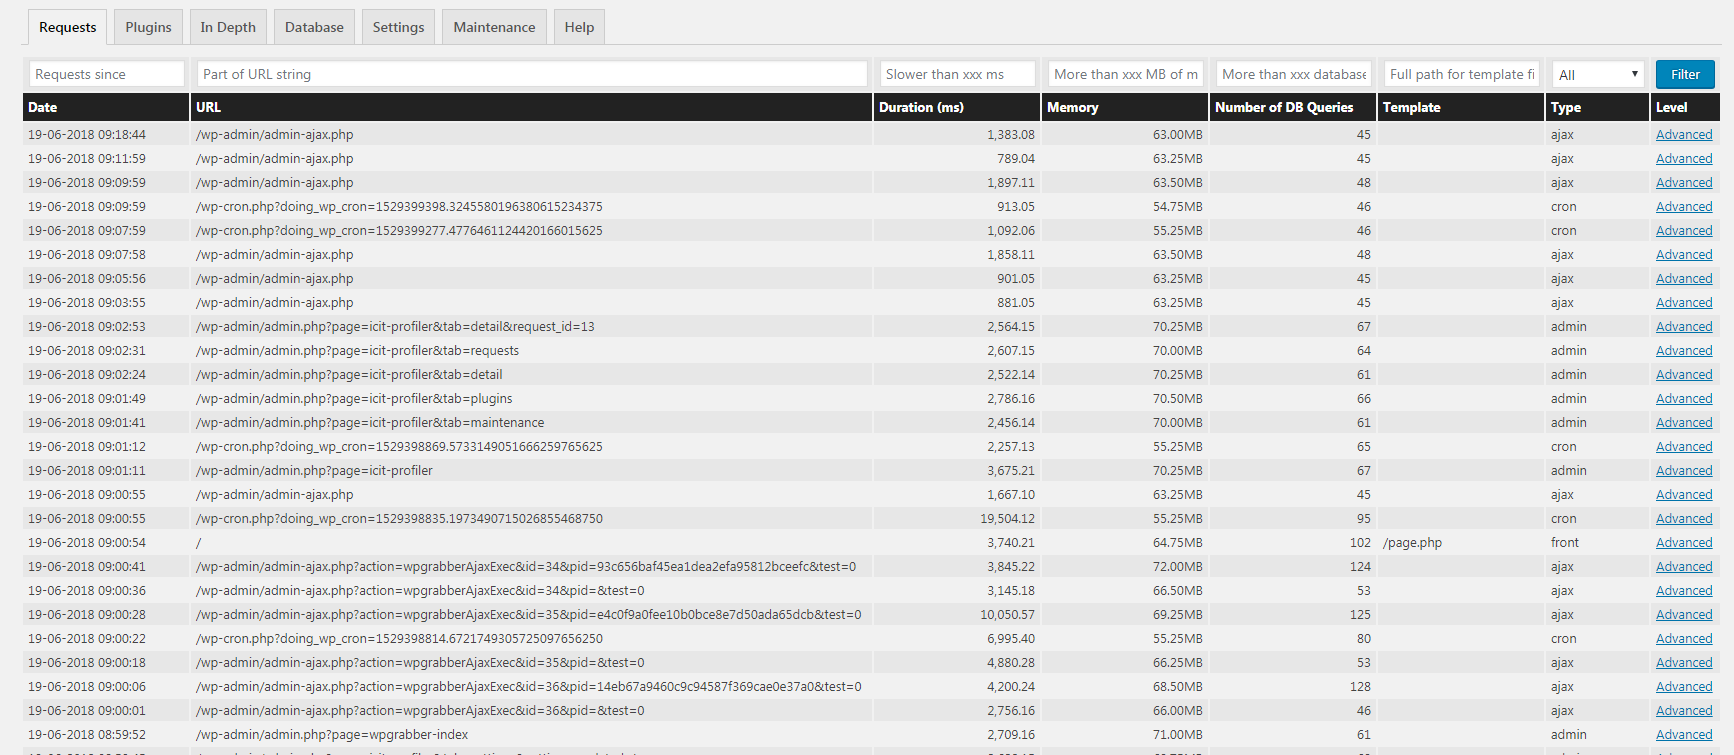Screen dimensions: 1734x755
Task: Click the Part of URL string field
Action: tap(532, 74)
